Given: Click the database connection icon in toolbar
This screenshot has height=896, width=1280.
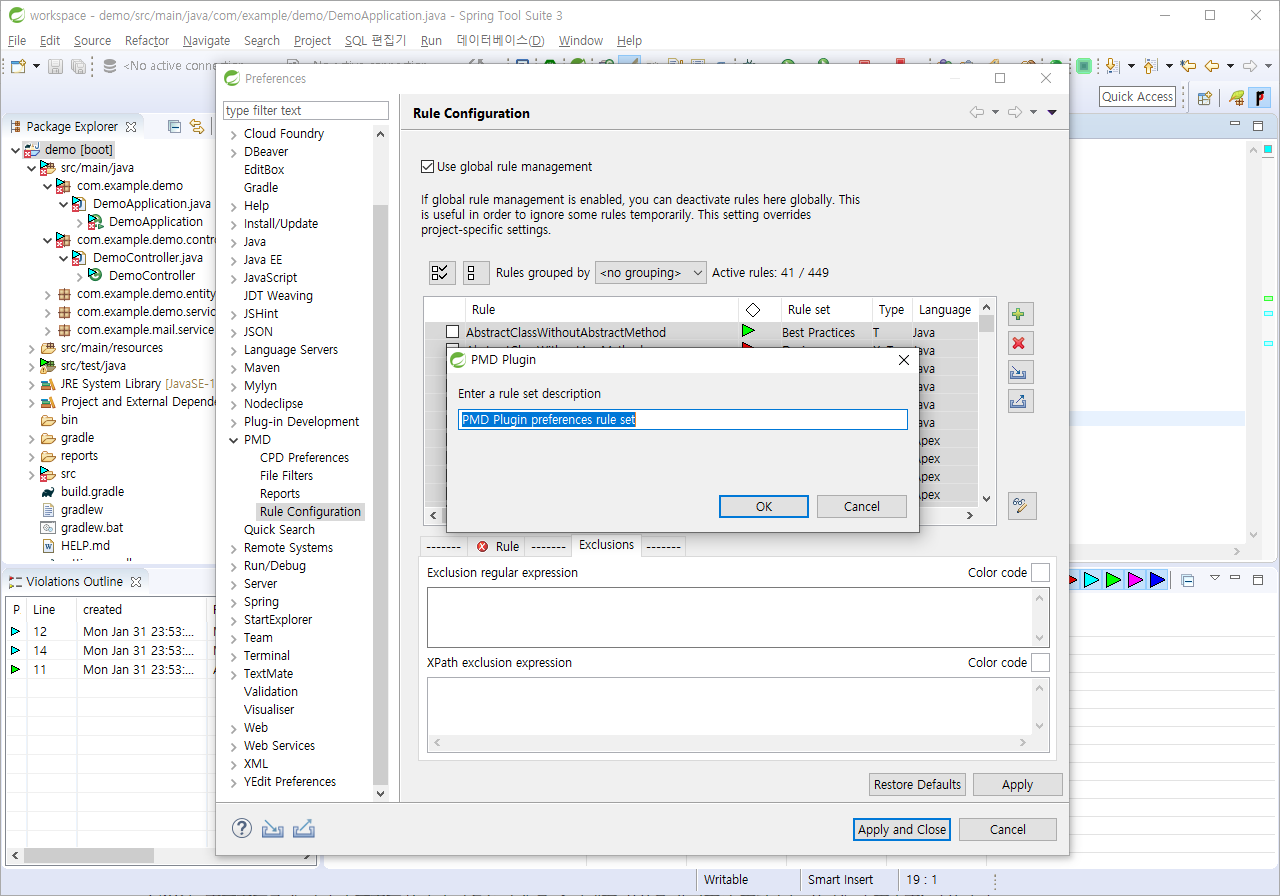Looking at the screenshot, I should (x=109, y=66).
